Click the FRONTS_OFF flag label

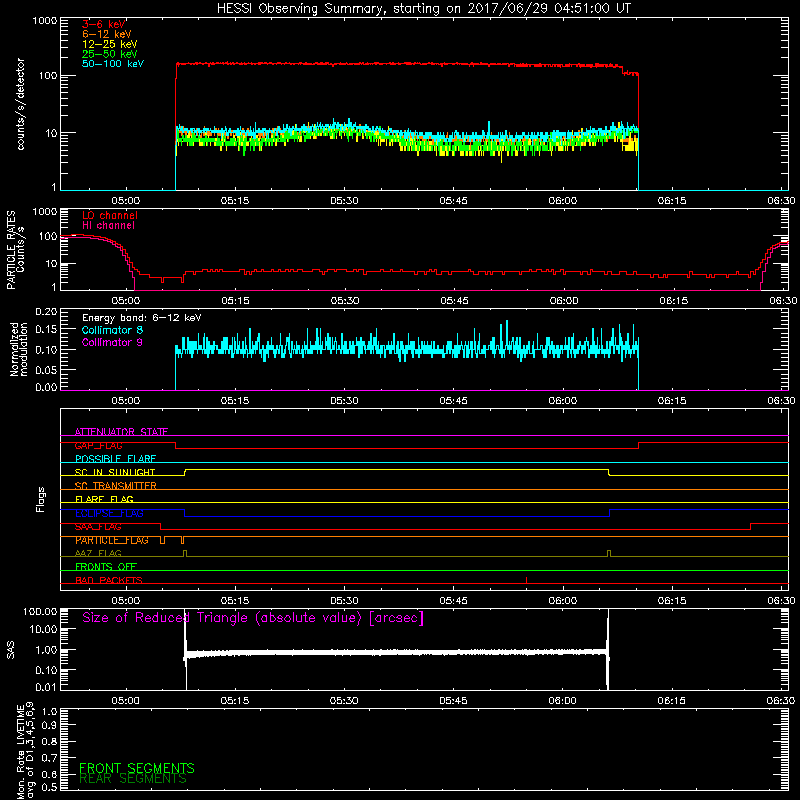click(106, 567)
